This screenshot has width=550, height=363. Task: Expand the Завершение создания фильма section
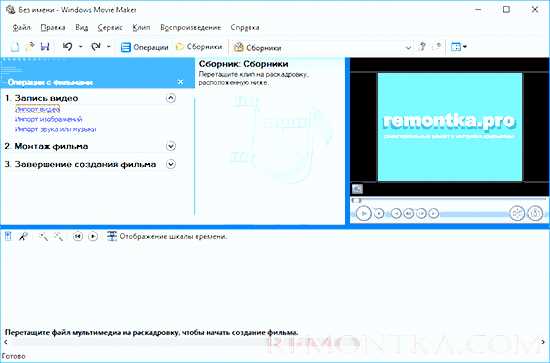(x=170, y=164)
